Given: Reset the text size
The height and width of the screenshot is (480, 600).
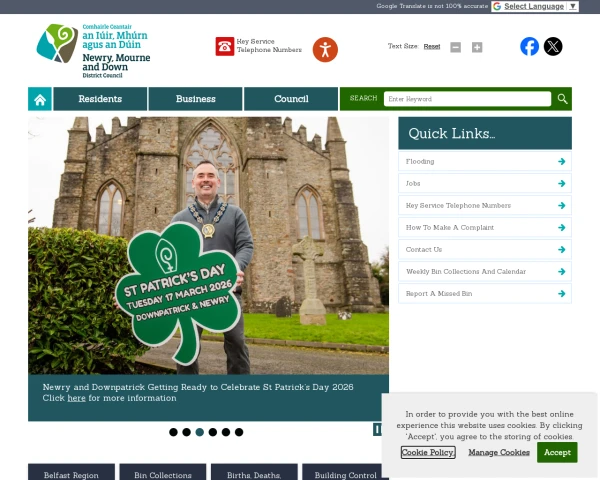Looking at the screenshot, I should tap(432, 46).
